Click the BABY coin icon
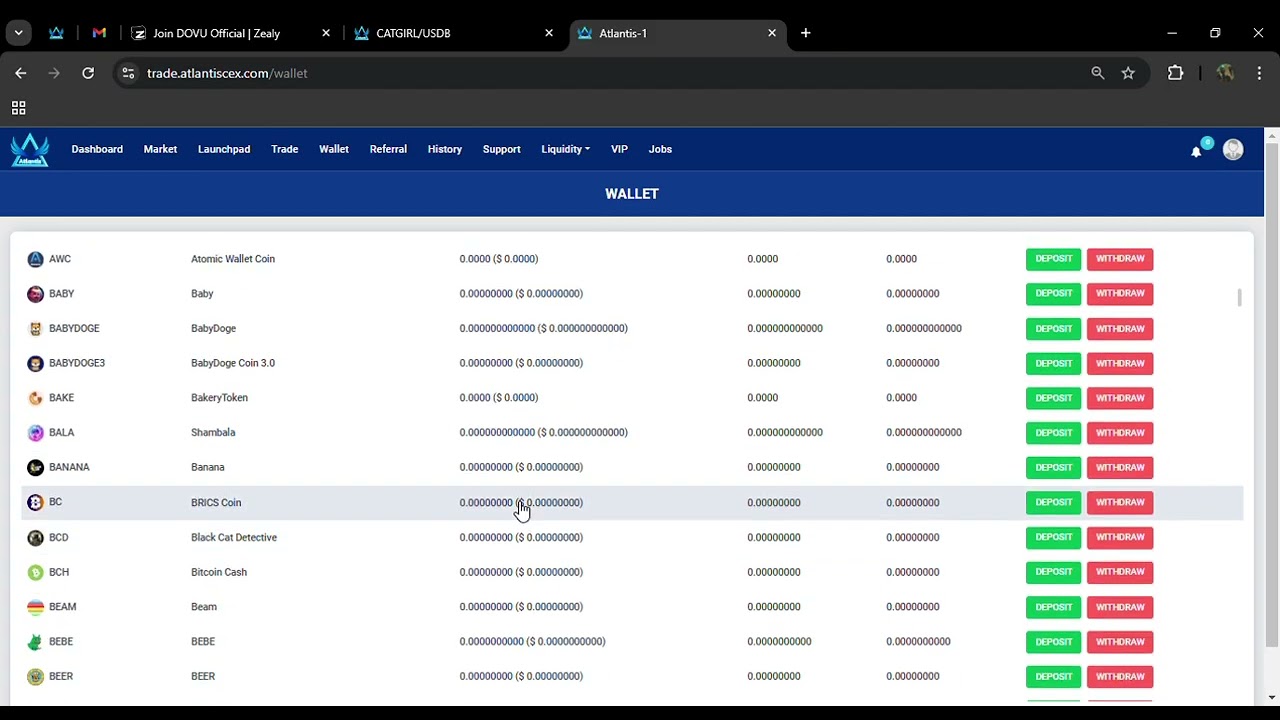The width and height of the screenshot is (1280, 720). pos(35,294)
